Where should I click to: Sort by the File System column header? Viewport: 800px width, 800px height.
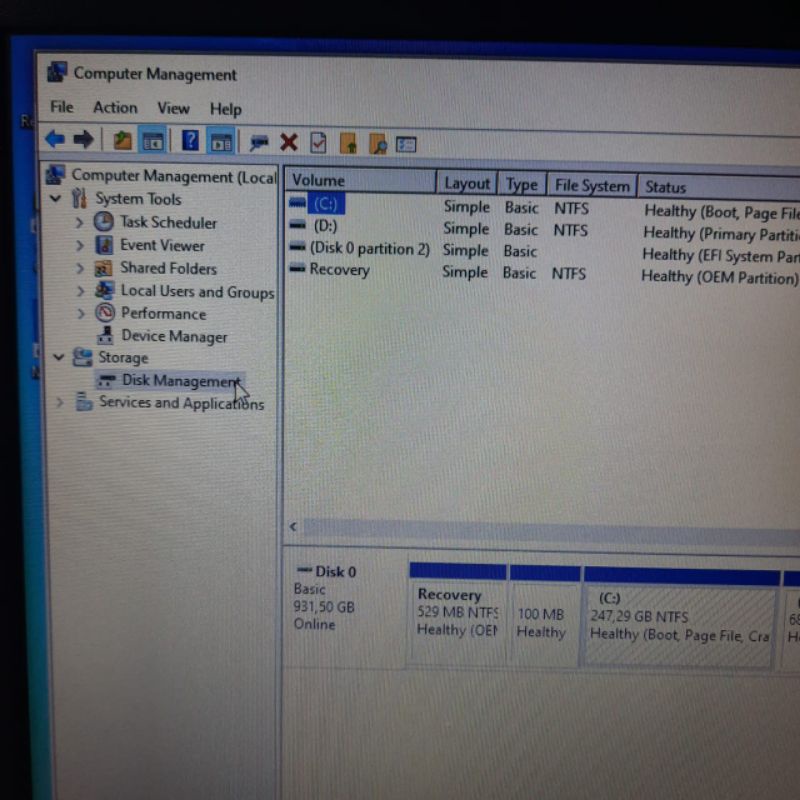pyautogui.click(x=592, y=185)
